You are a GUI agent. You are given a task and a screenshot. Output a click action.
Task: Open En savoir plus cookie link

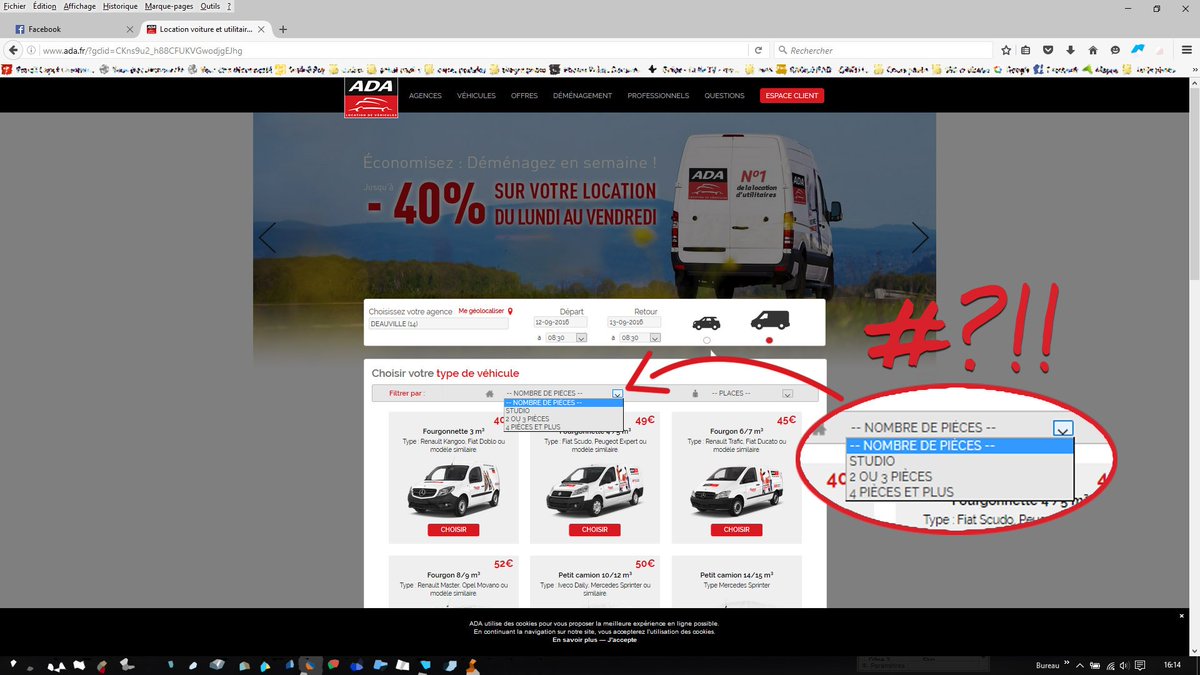pyautogui.click(x=573, y=639)
